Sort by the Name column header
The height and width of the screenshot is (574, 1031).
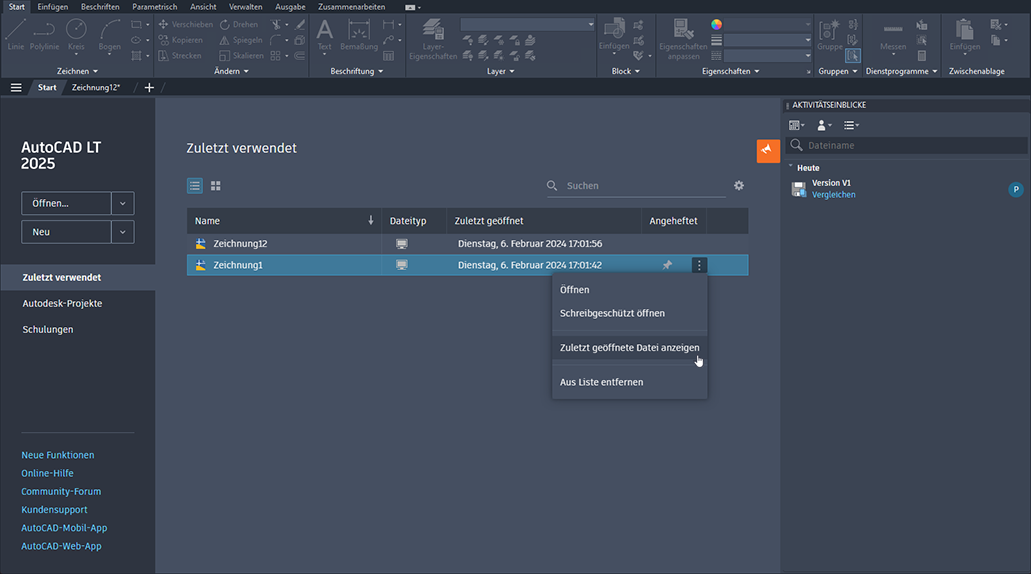click(284, 221)
